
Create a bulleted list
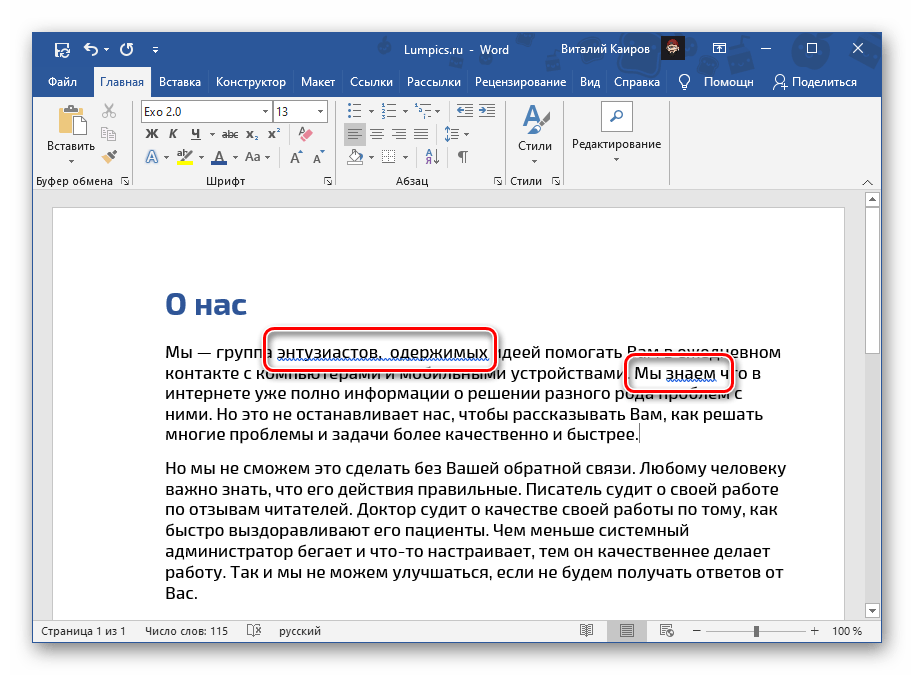click(x=354, y=111)
